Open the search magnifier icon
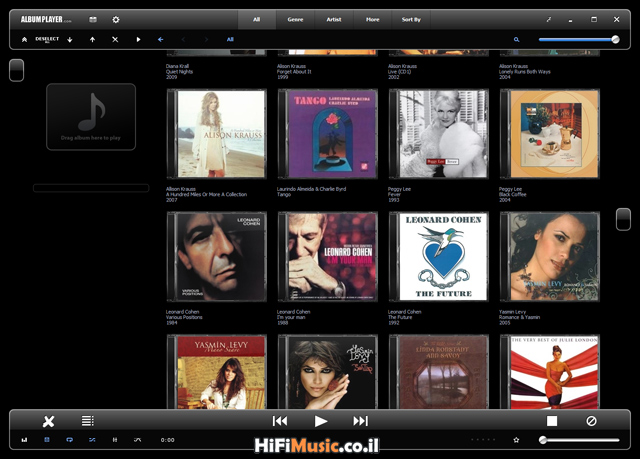 [516, 40]
